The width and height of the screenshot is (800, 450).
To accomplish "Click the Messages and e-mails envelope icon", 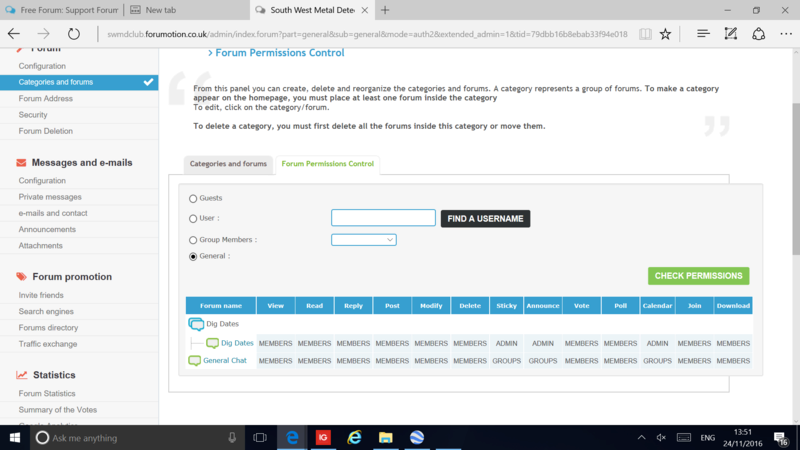I will point(21,163).
